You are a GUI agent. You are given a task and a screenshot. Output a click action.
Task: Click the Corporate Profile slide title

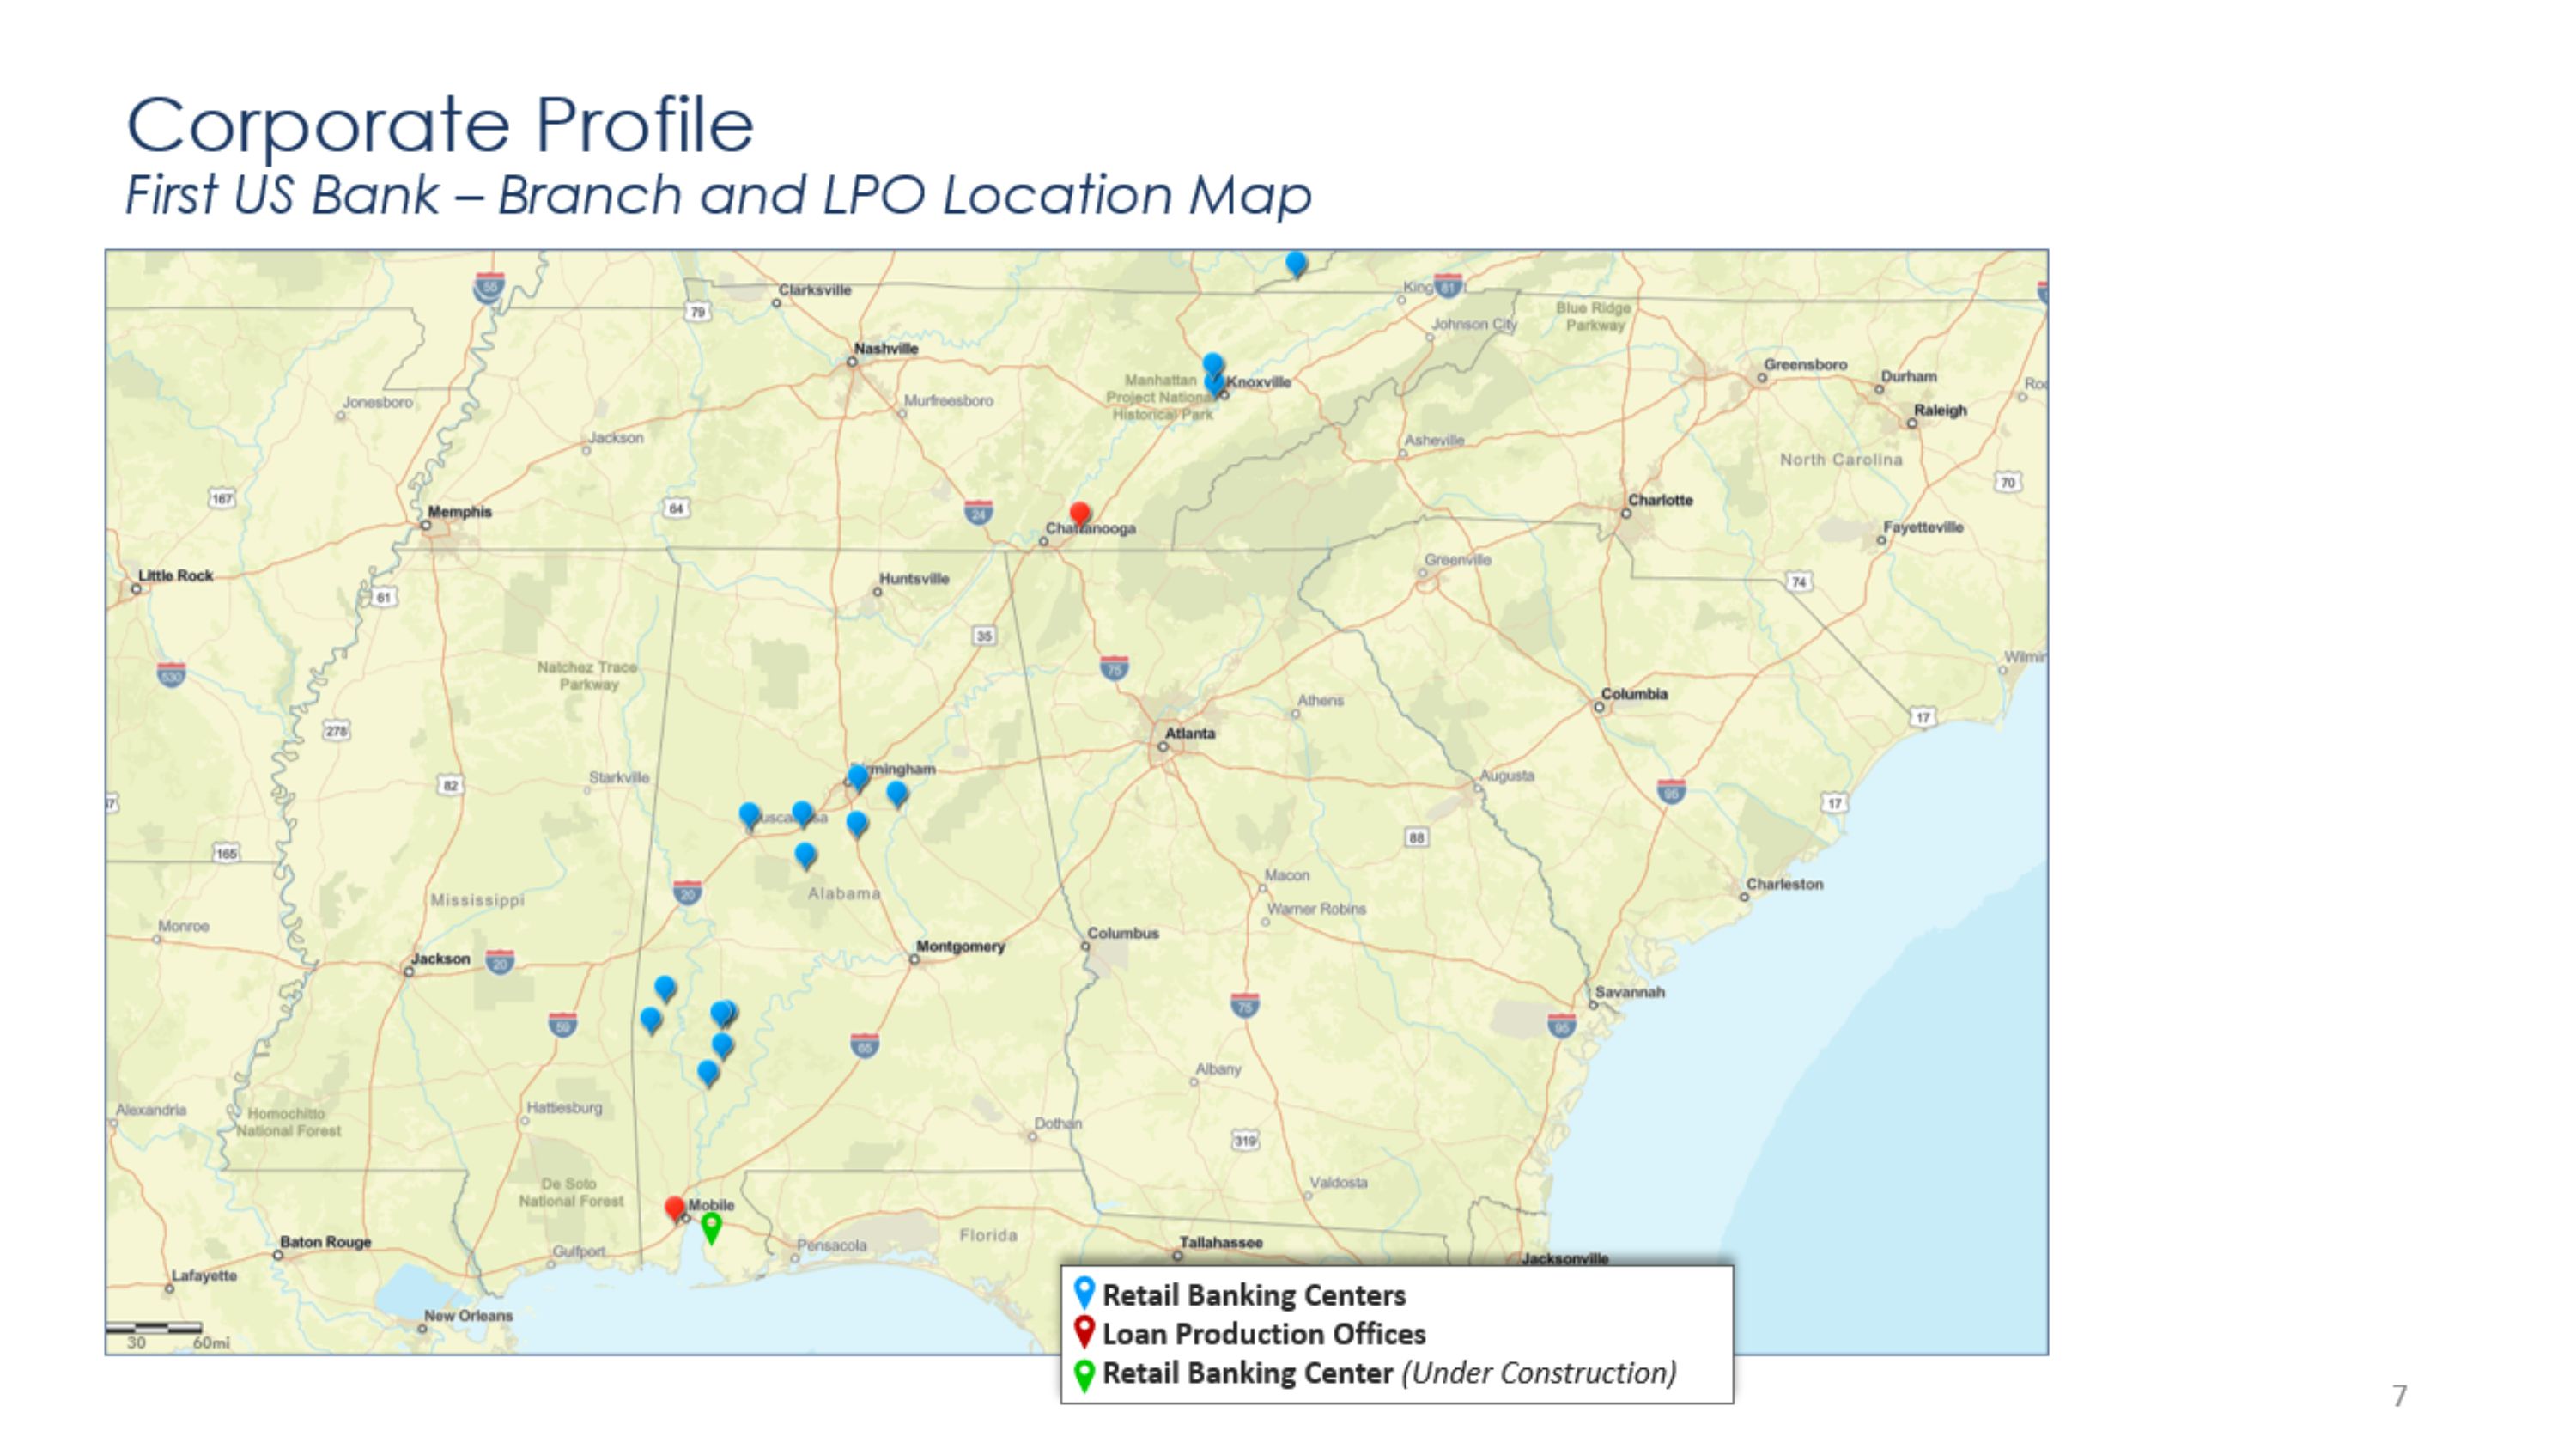coord(440,125)
